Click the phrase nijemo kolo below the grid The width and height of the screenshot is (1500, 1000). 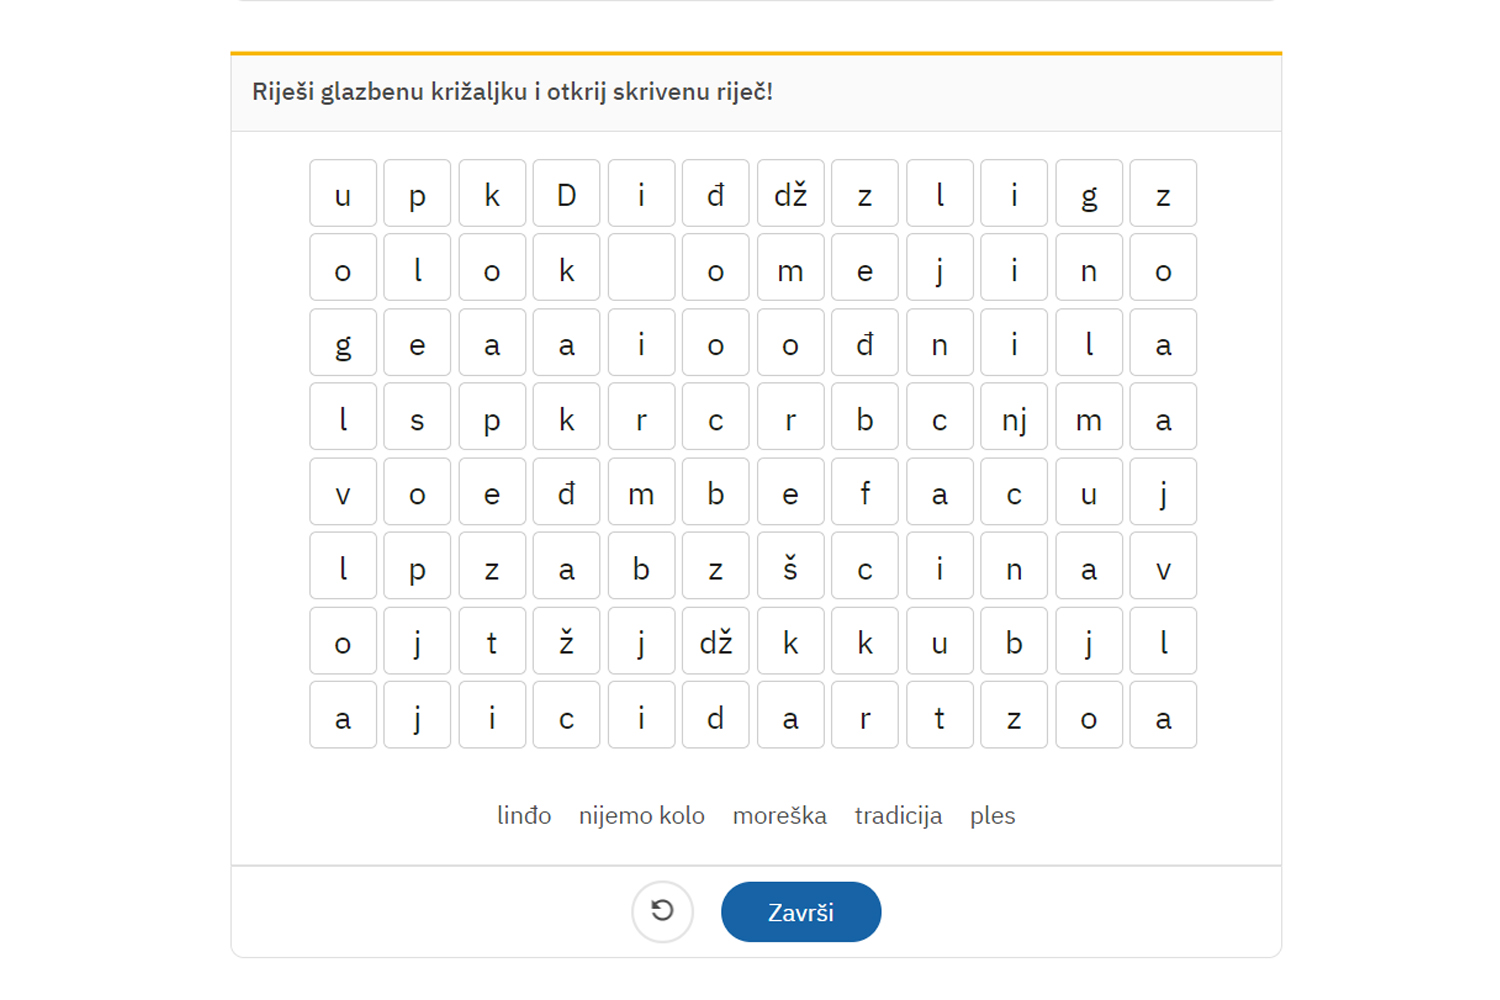tap(641, 816)
